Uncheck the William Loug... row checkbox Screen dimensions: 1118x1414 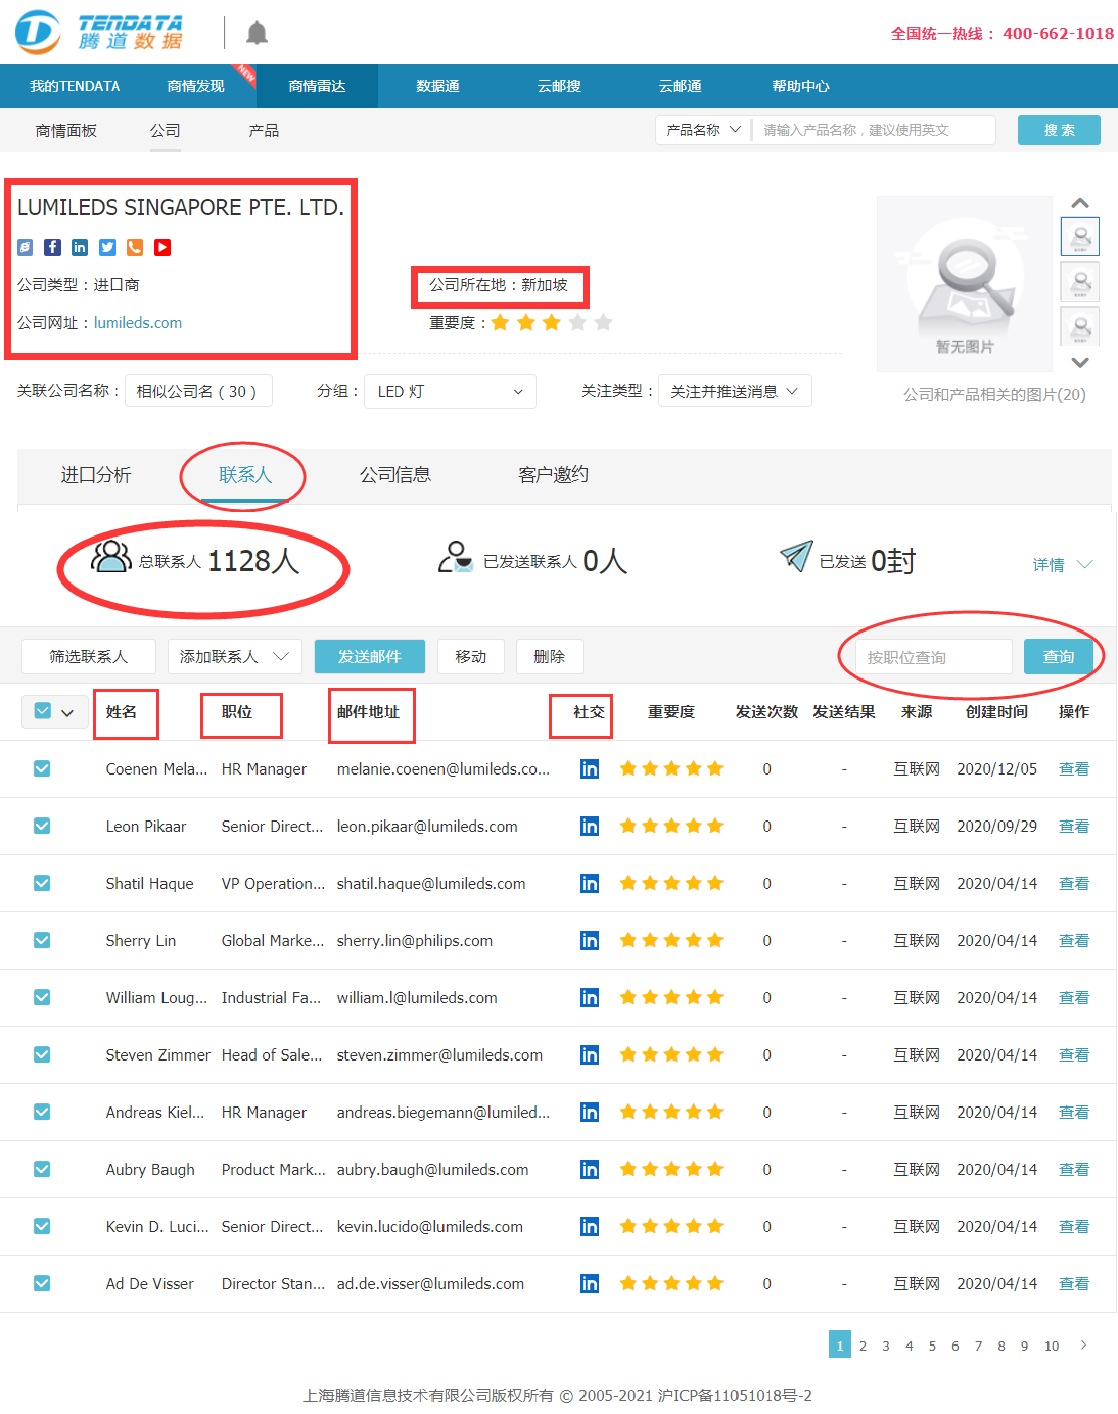pyautogui.click(x=42, y=997)
